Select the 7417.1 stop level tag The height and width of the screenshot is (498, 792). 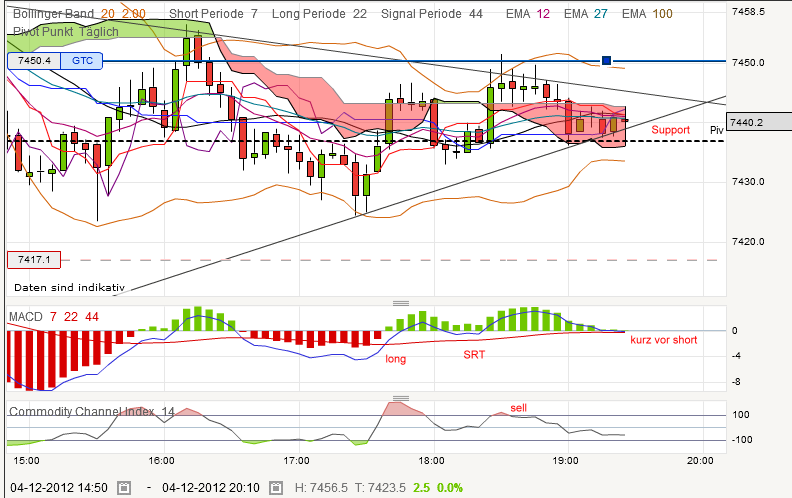34,260
